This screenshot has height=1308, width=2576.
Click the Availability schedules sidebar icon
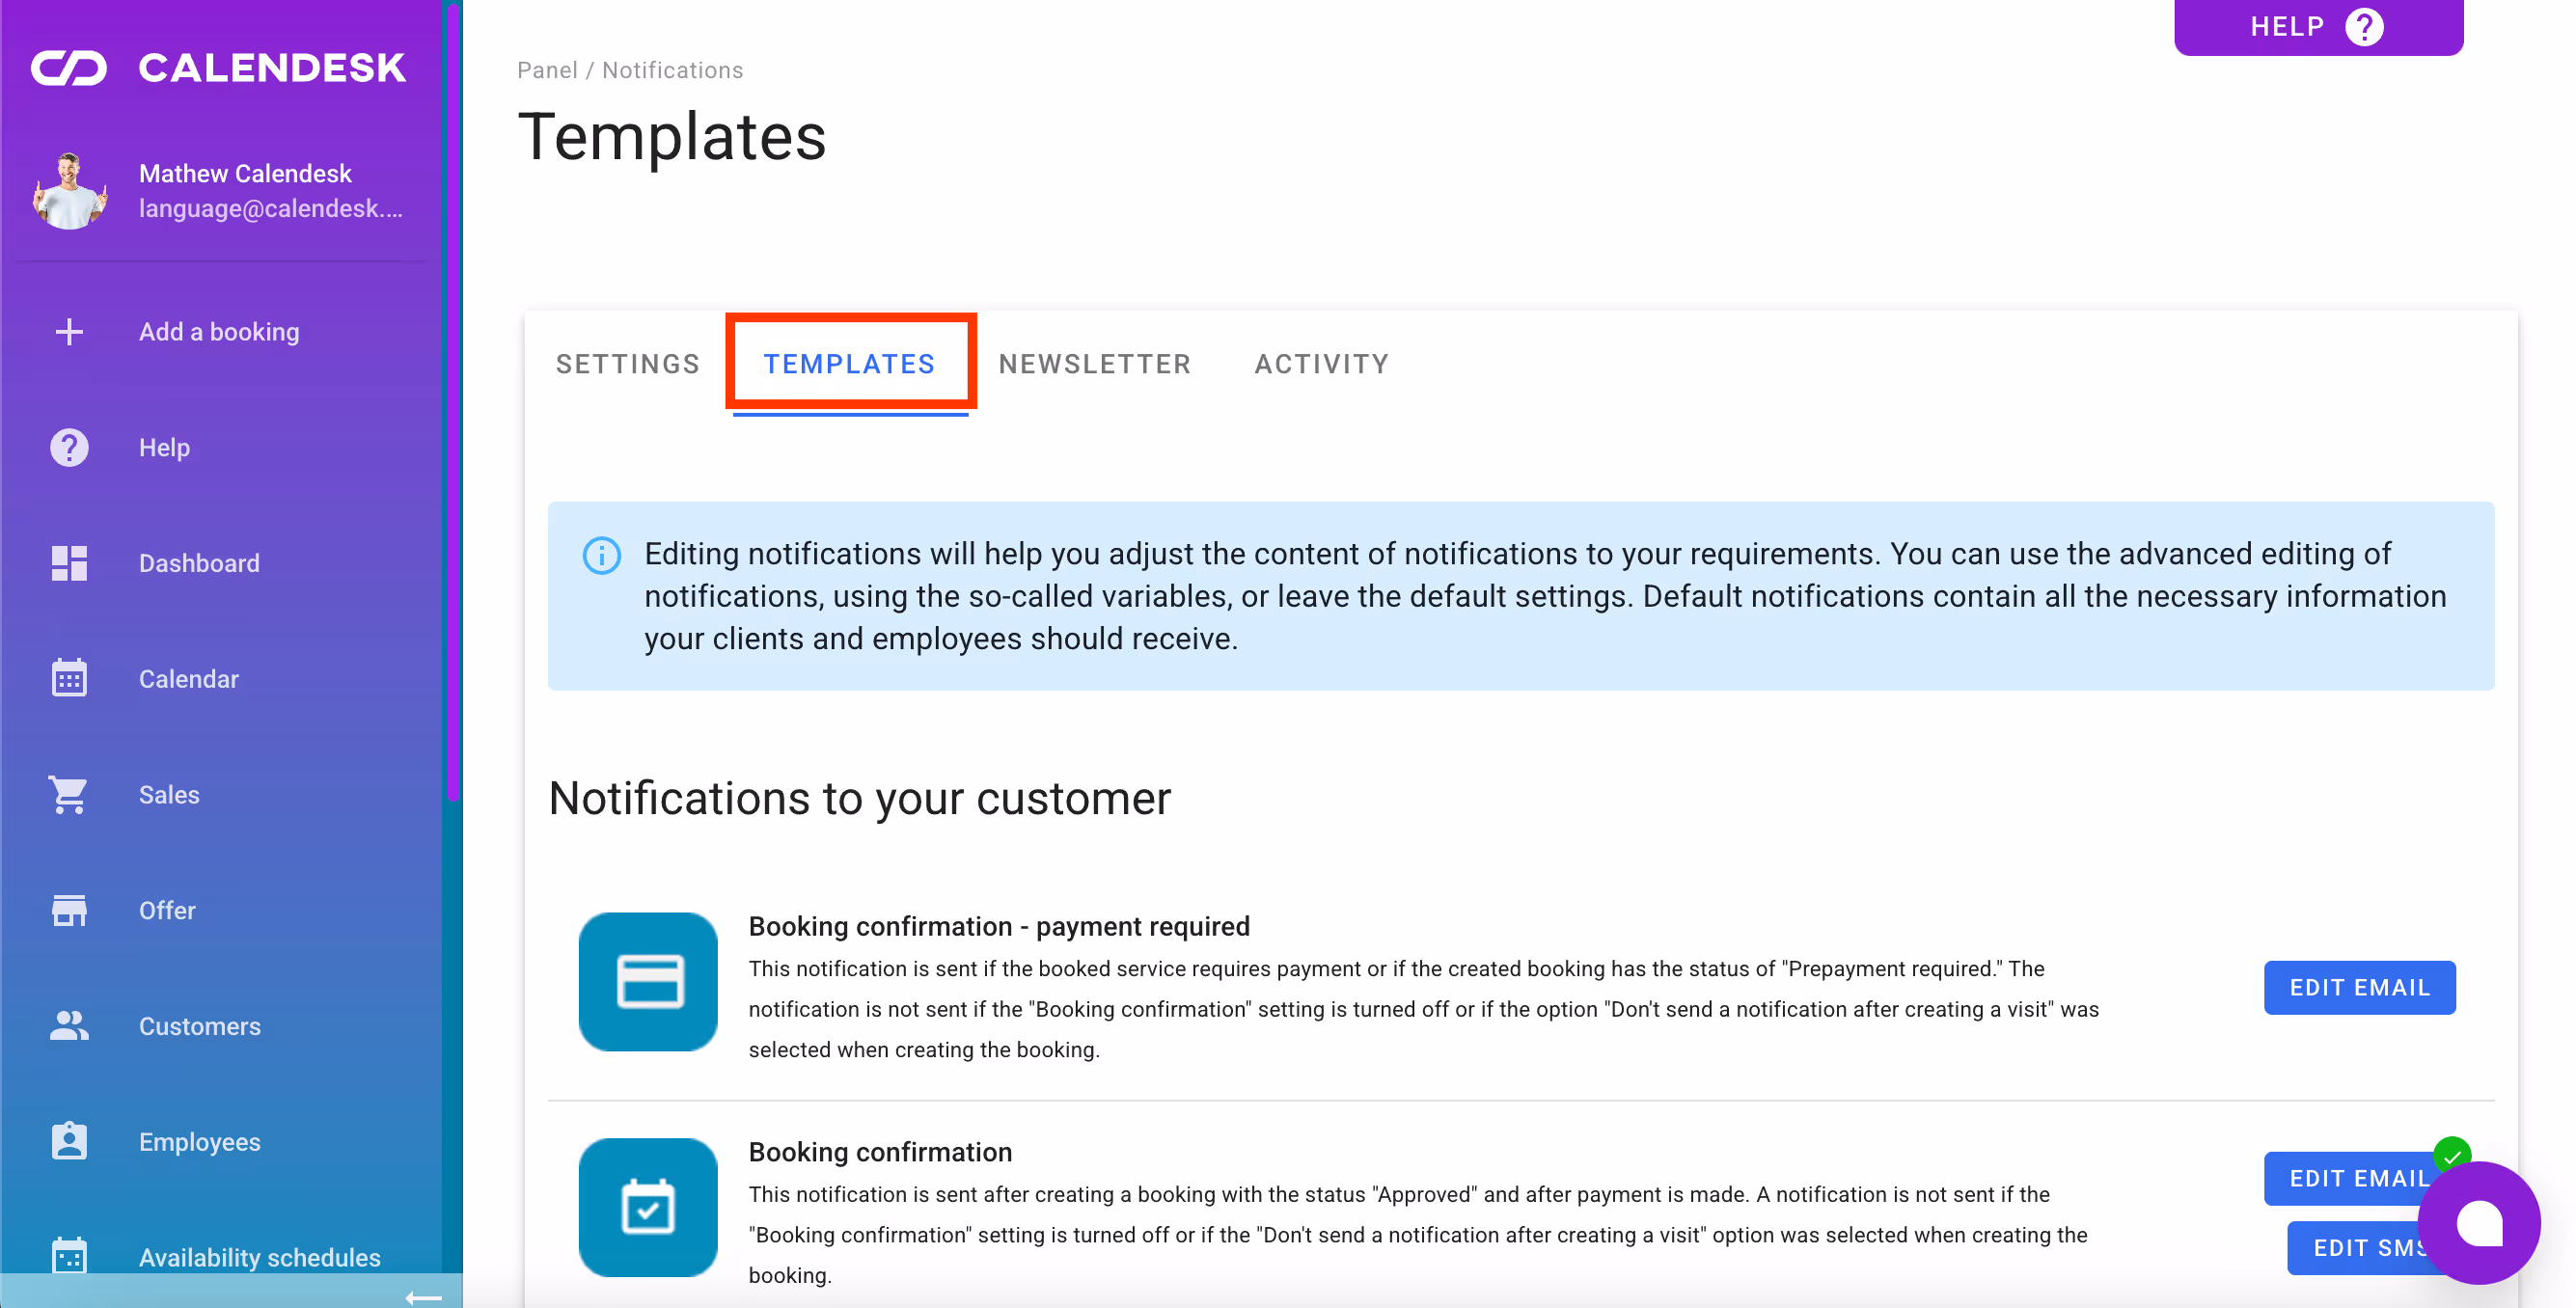[69, 1255]
